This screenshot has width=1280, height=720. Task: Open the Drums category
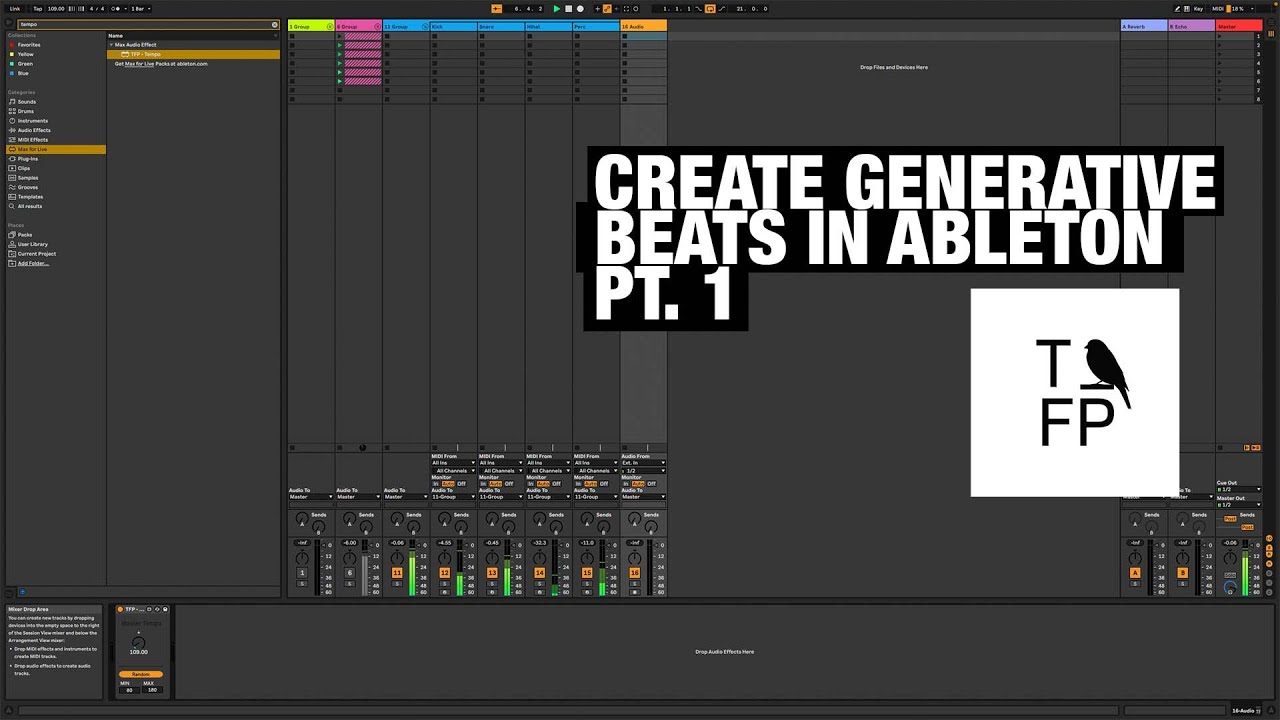pyautogui.click(x=25, y=111)
